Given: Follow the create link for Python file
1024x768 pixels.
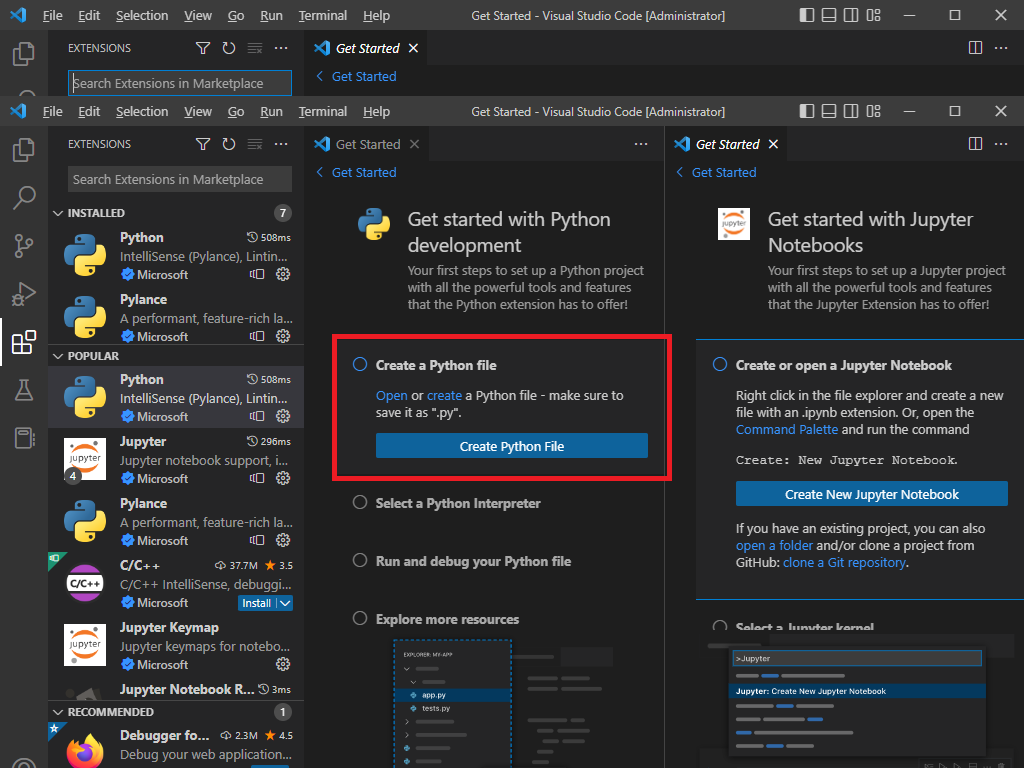Looking at the screenshot, I should [x=444, y=396].
